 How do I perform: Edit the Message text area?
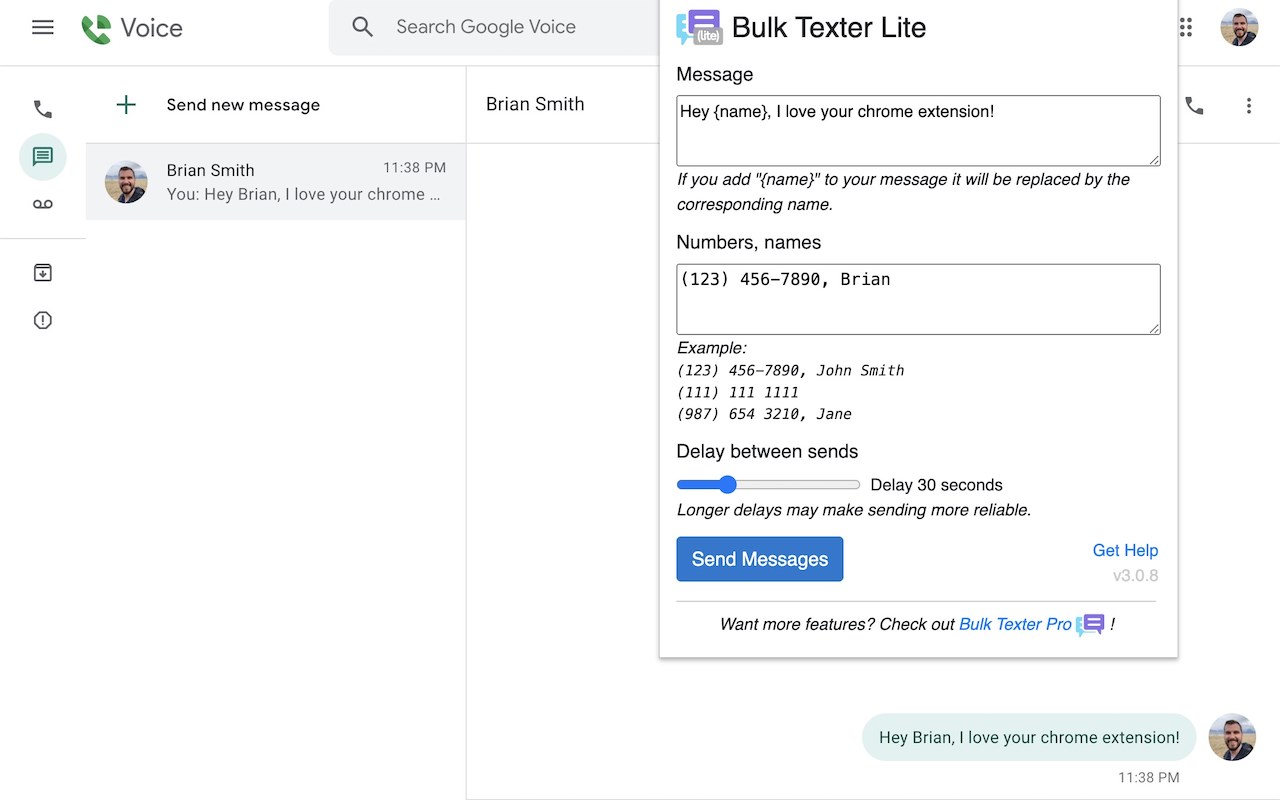918,130
